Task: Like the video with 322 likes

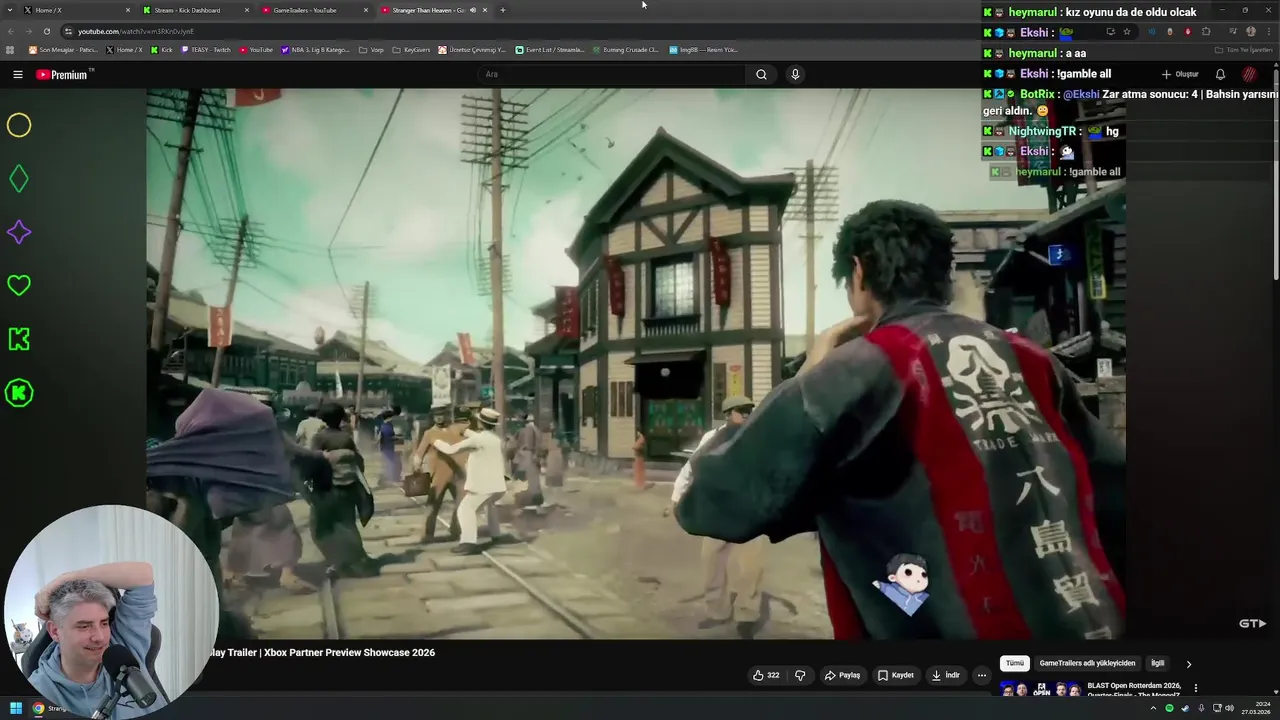Action: pos(766,675)
